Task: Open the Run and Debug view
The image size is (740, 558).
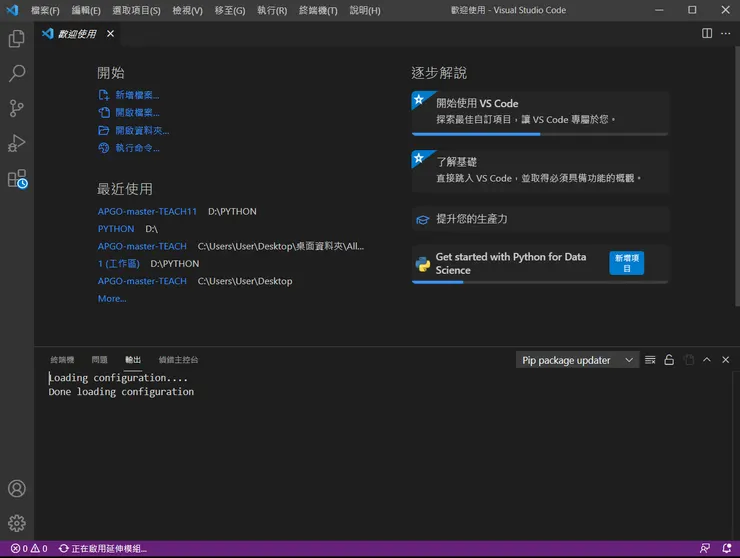Action: click(17, 143)
